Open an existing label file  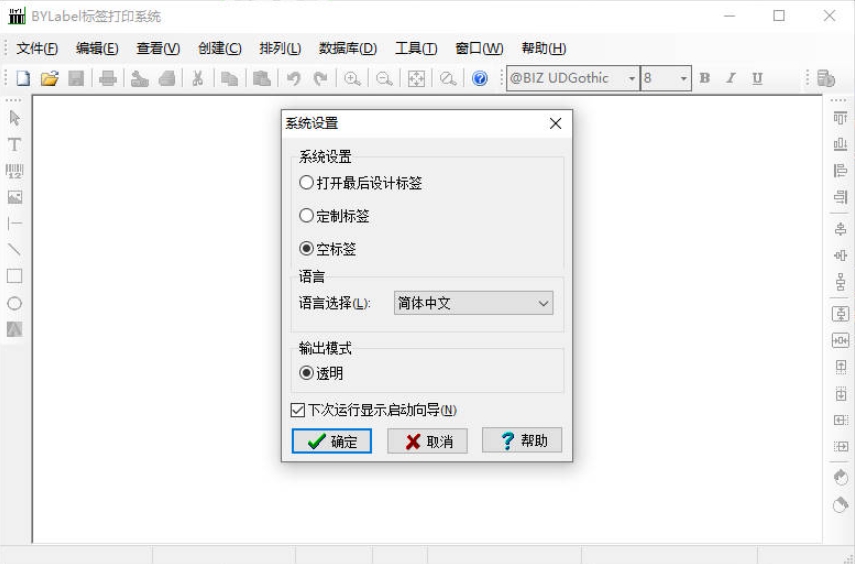coord(50,79)
